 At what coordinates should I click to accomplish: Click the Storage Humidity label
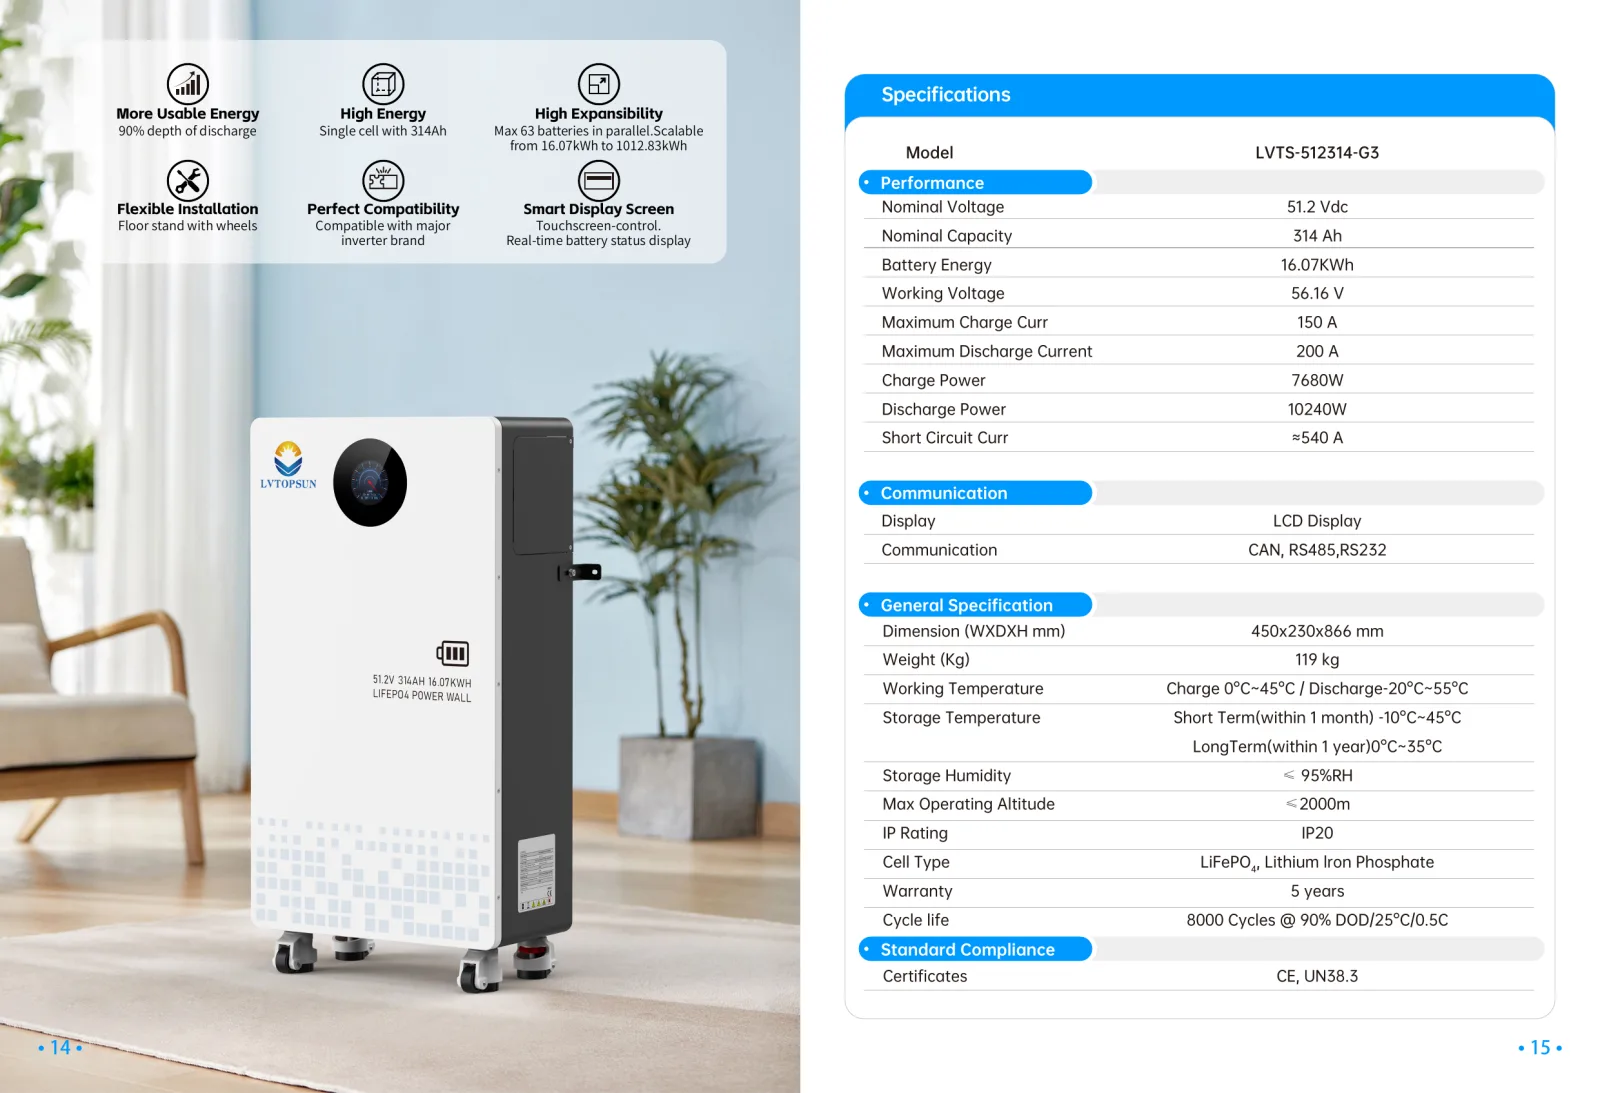coord(946,776)
